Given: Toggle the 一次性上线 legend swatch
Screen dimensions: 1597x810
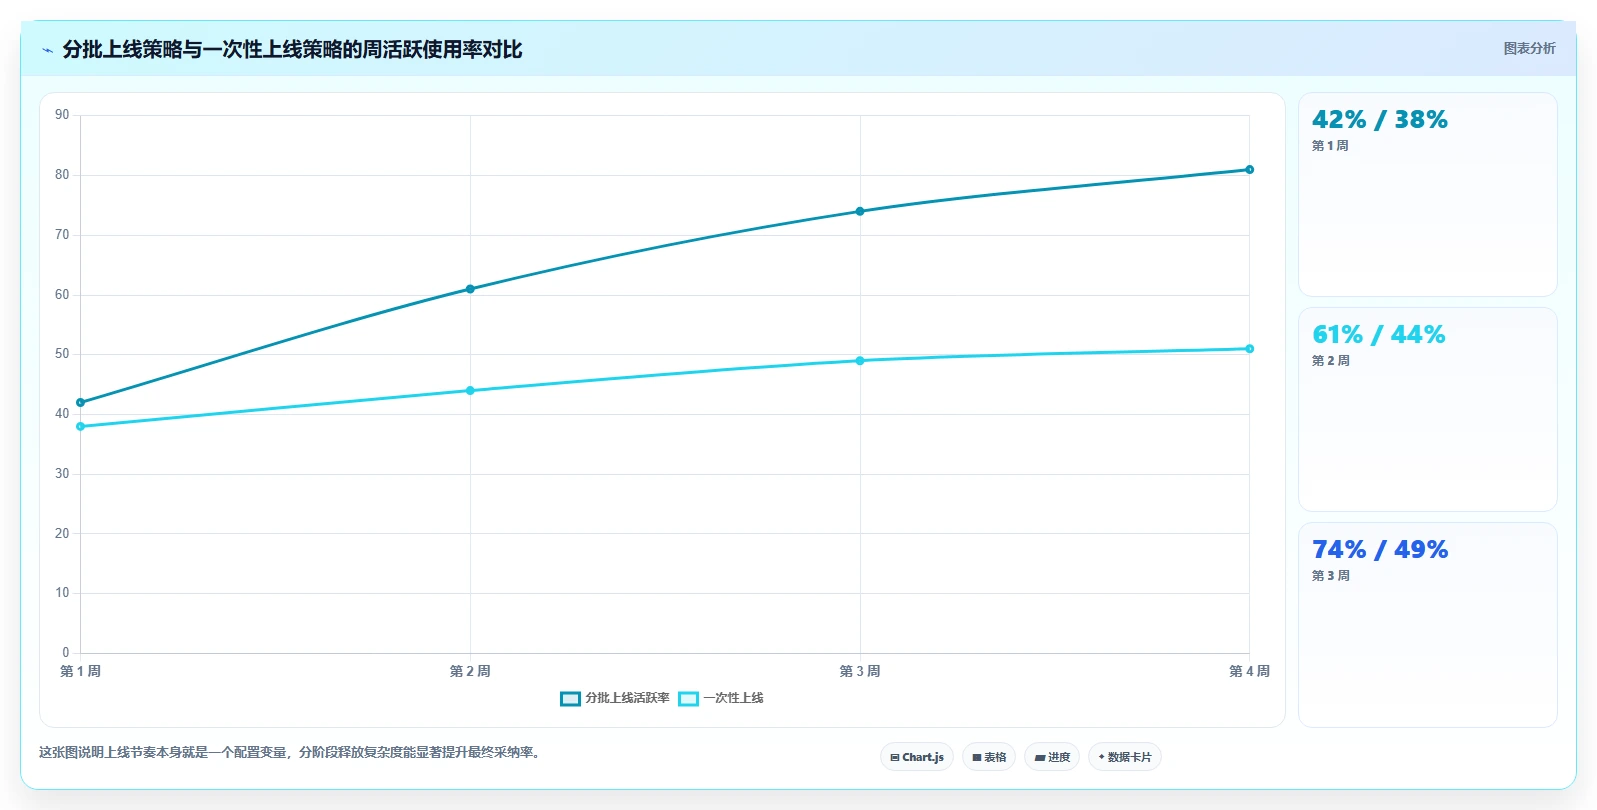Looking at the screenshot, I should pos(688,699).
